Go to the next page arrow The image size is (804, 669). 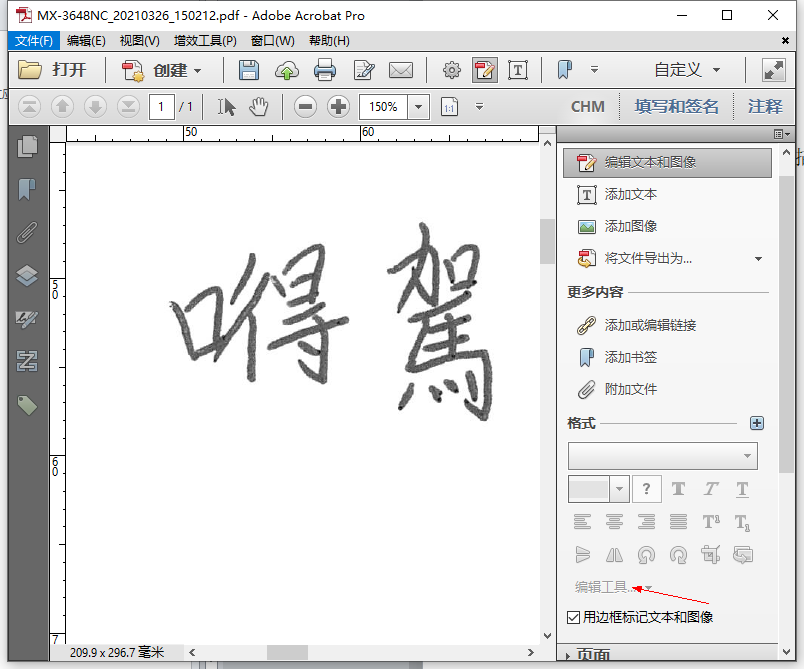click(x=95, y=107)
